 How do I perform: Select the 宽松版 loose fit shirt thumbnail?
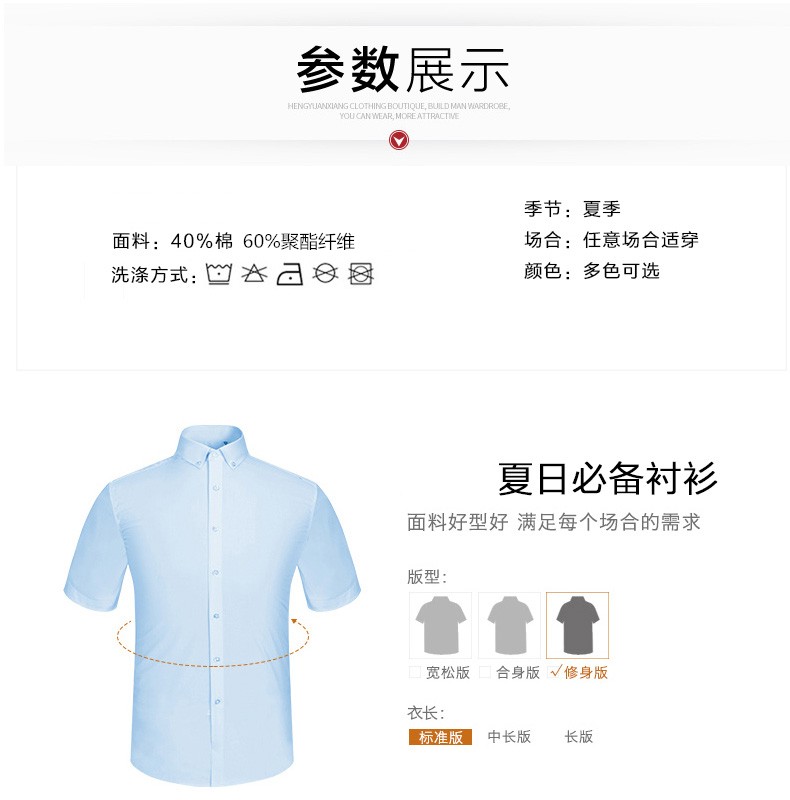click(x=440, y=625)
